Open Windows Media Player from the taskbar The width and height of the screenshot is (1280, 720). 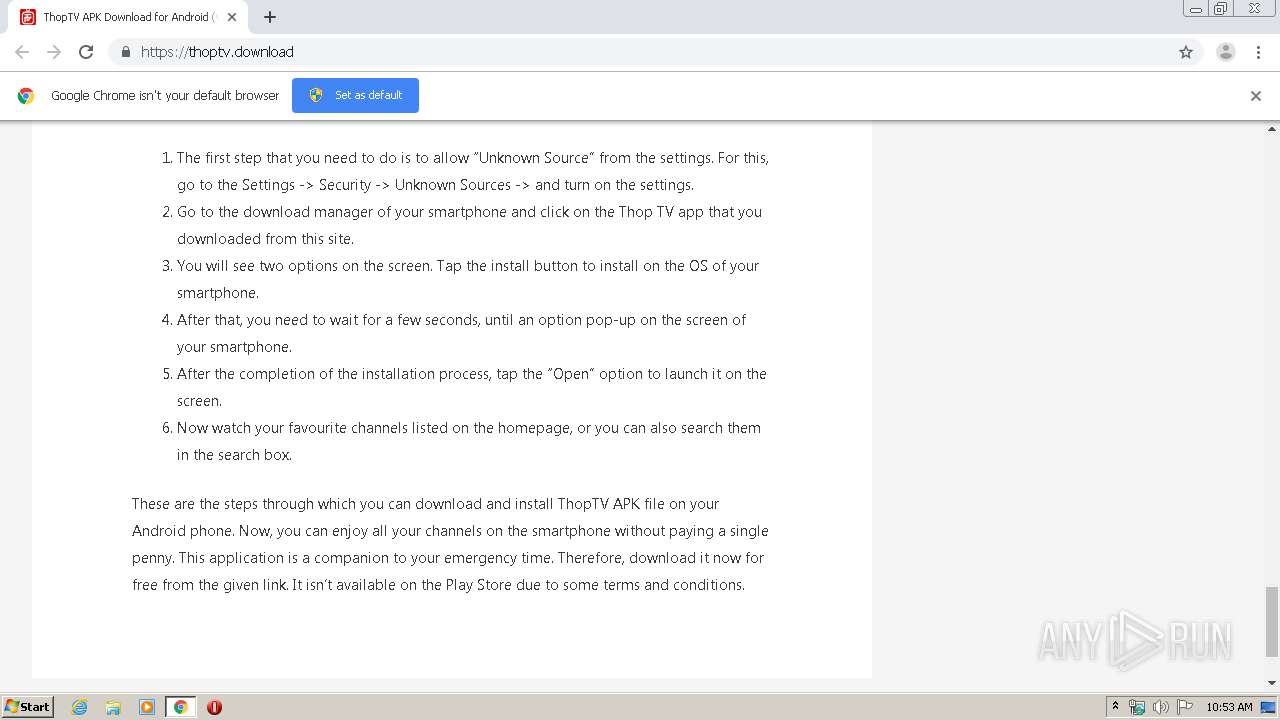click(x=147, y=707)
